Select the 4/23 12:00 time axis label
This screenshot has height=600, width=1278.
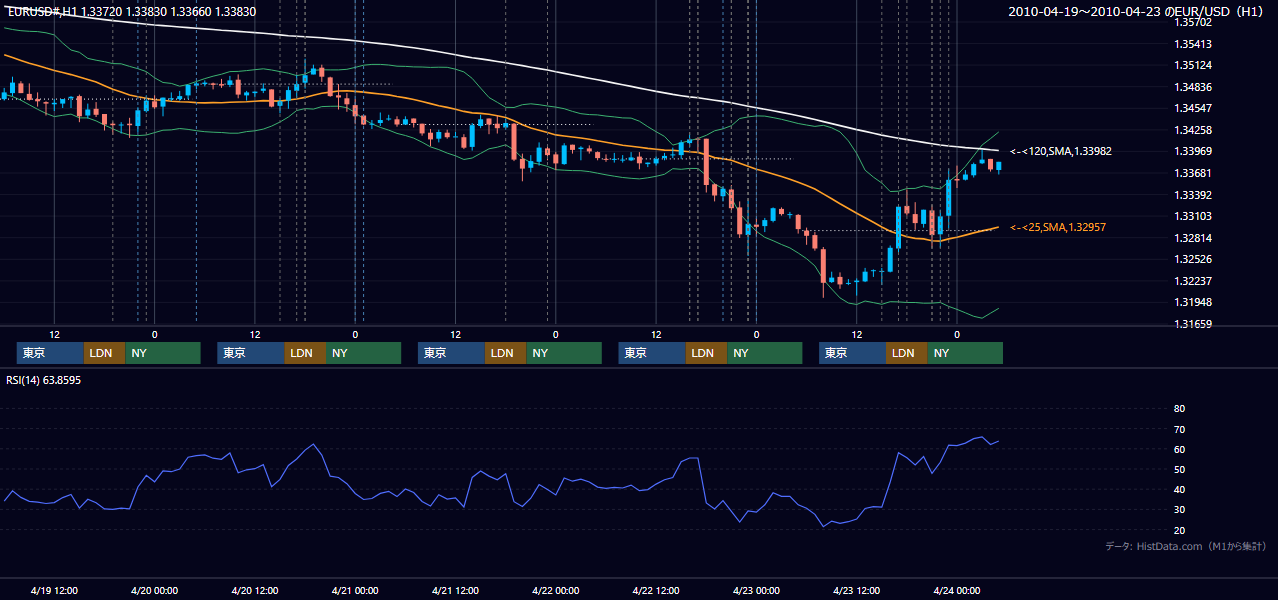pyautogui.click(x=856, y=591)
